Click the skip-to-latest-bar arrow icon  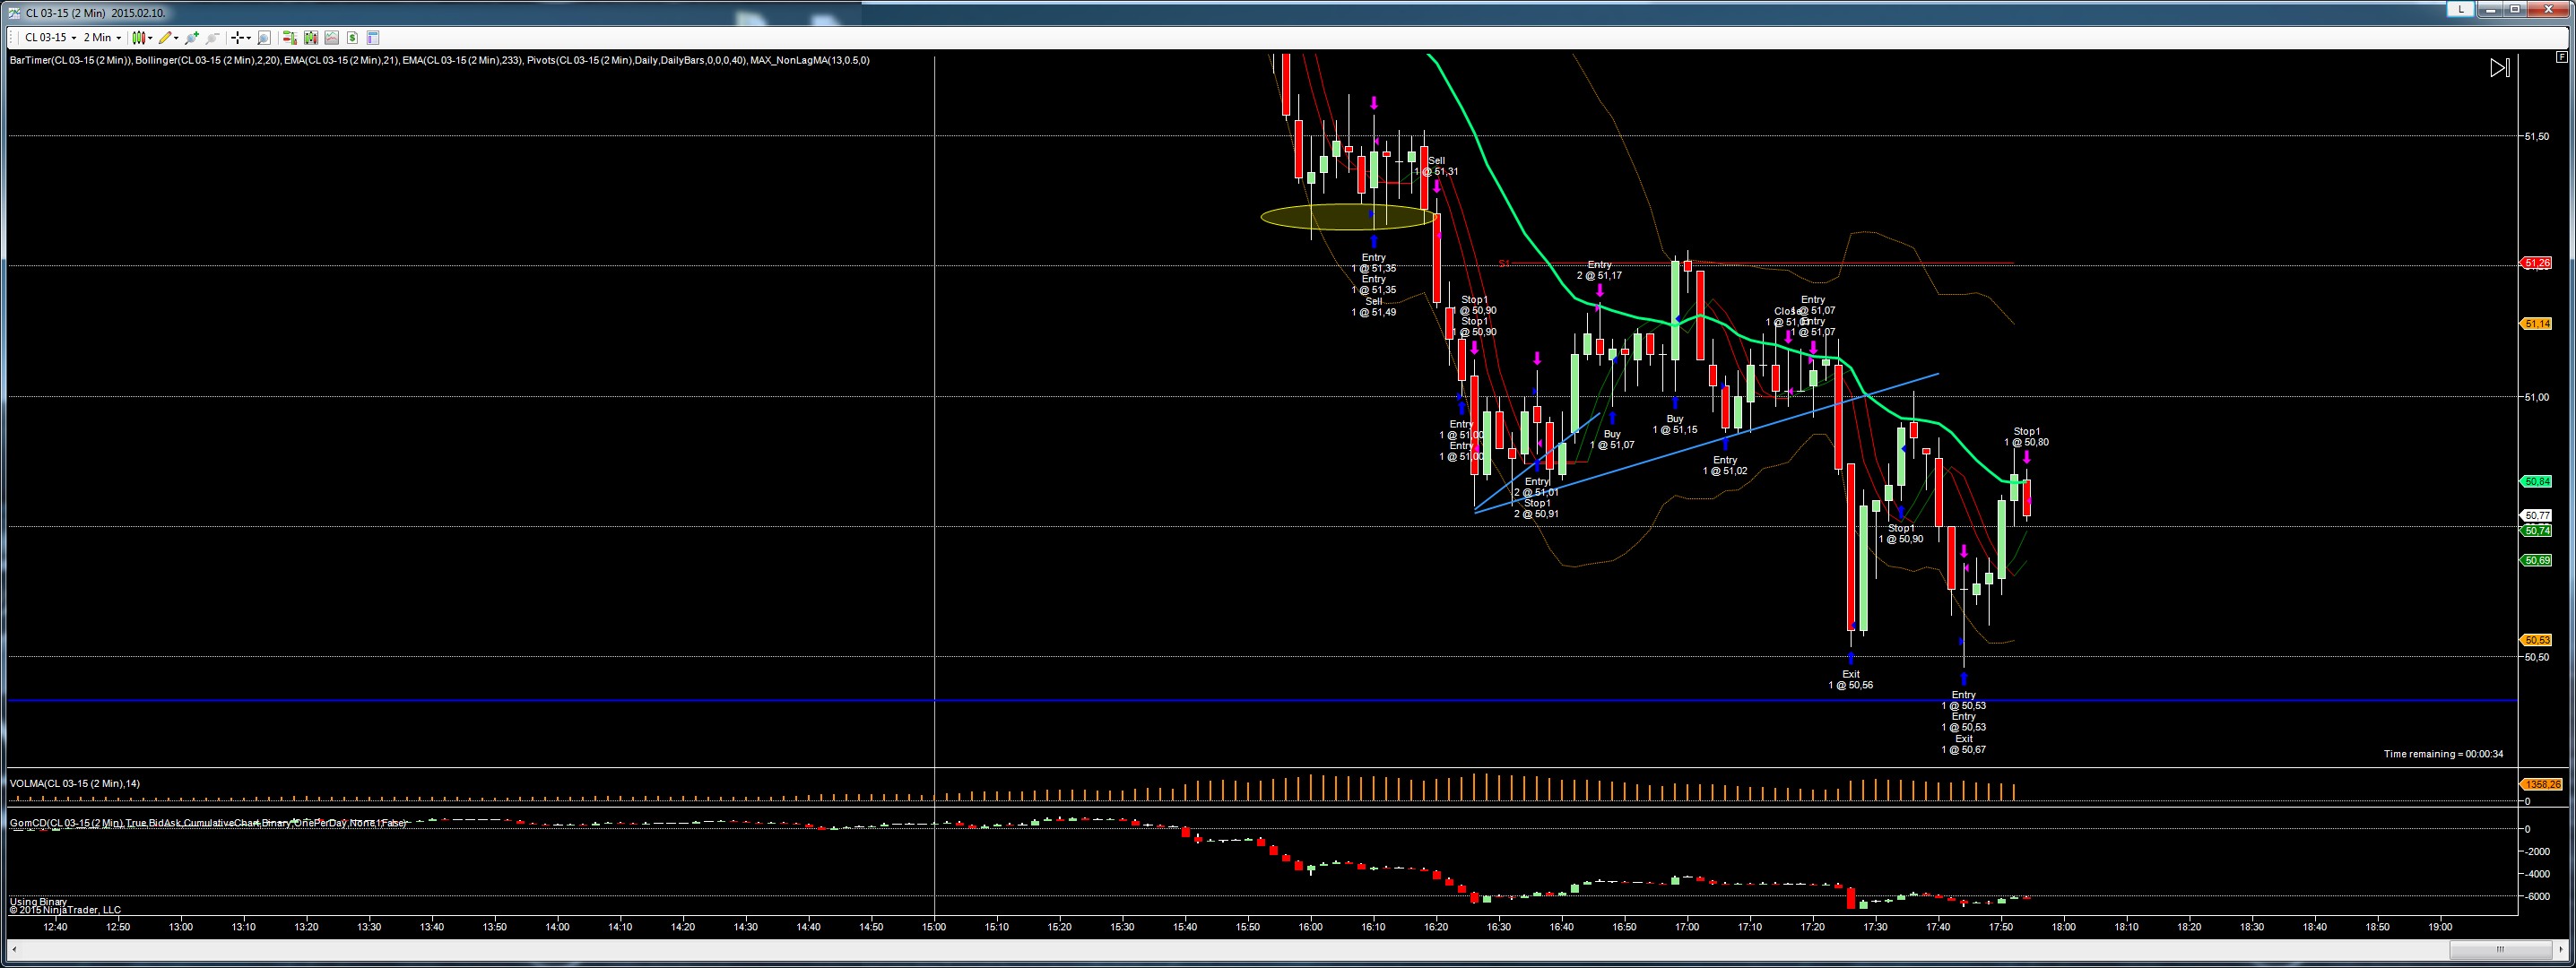pyautogui.click(x=2500, y=68)
